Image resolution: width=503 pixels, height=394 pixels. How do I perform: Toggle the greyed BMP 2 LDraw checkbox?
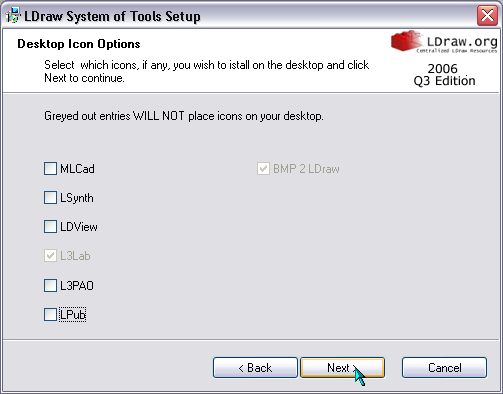coord(263,169)
